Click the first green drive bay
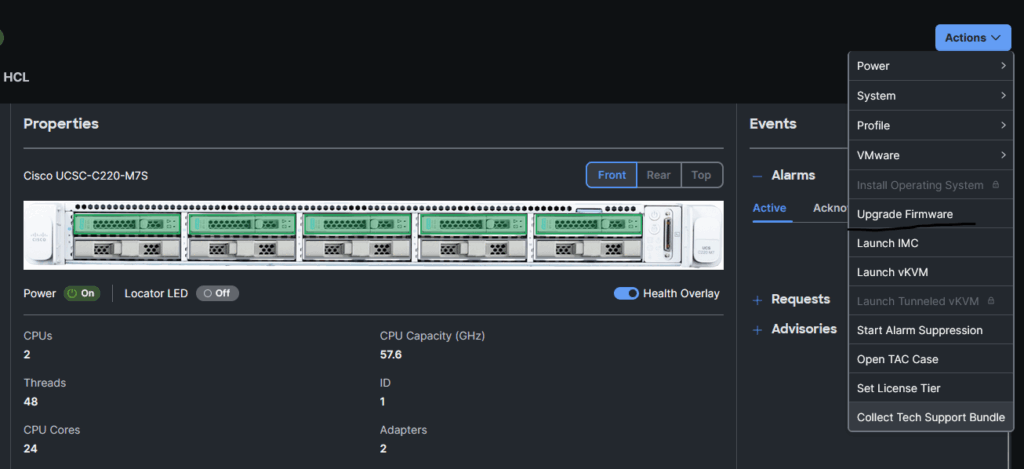1024x469 pixels. tap(127, 224)
